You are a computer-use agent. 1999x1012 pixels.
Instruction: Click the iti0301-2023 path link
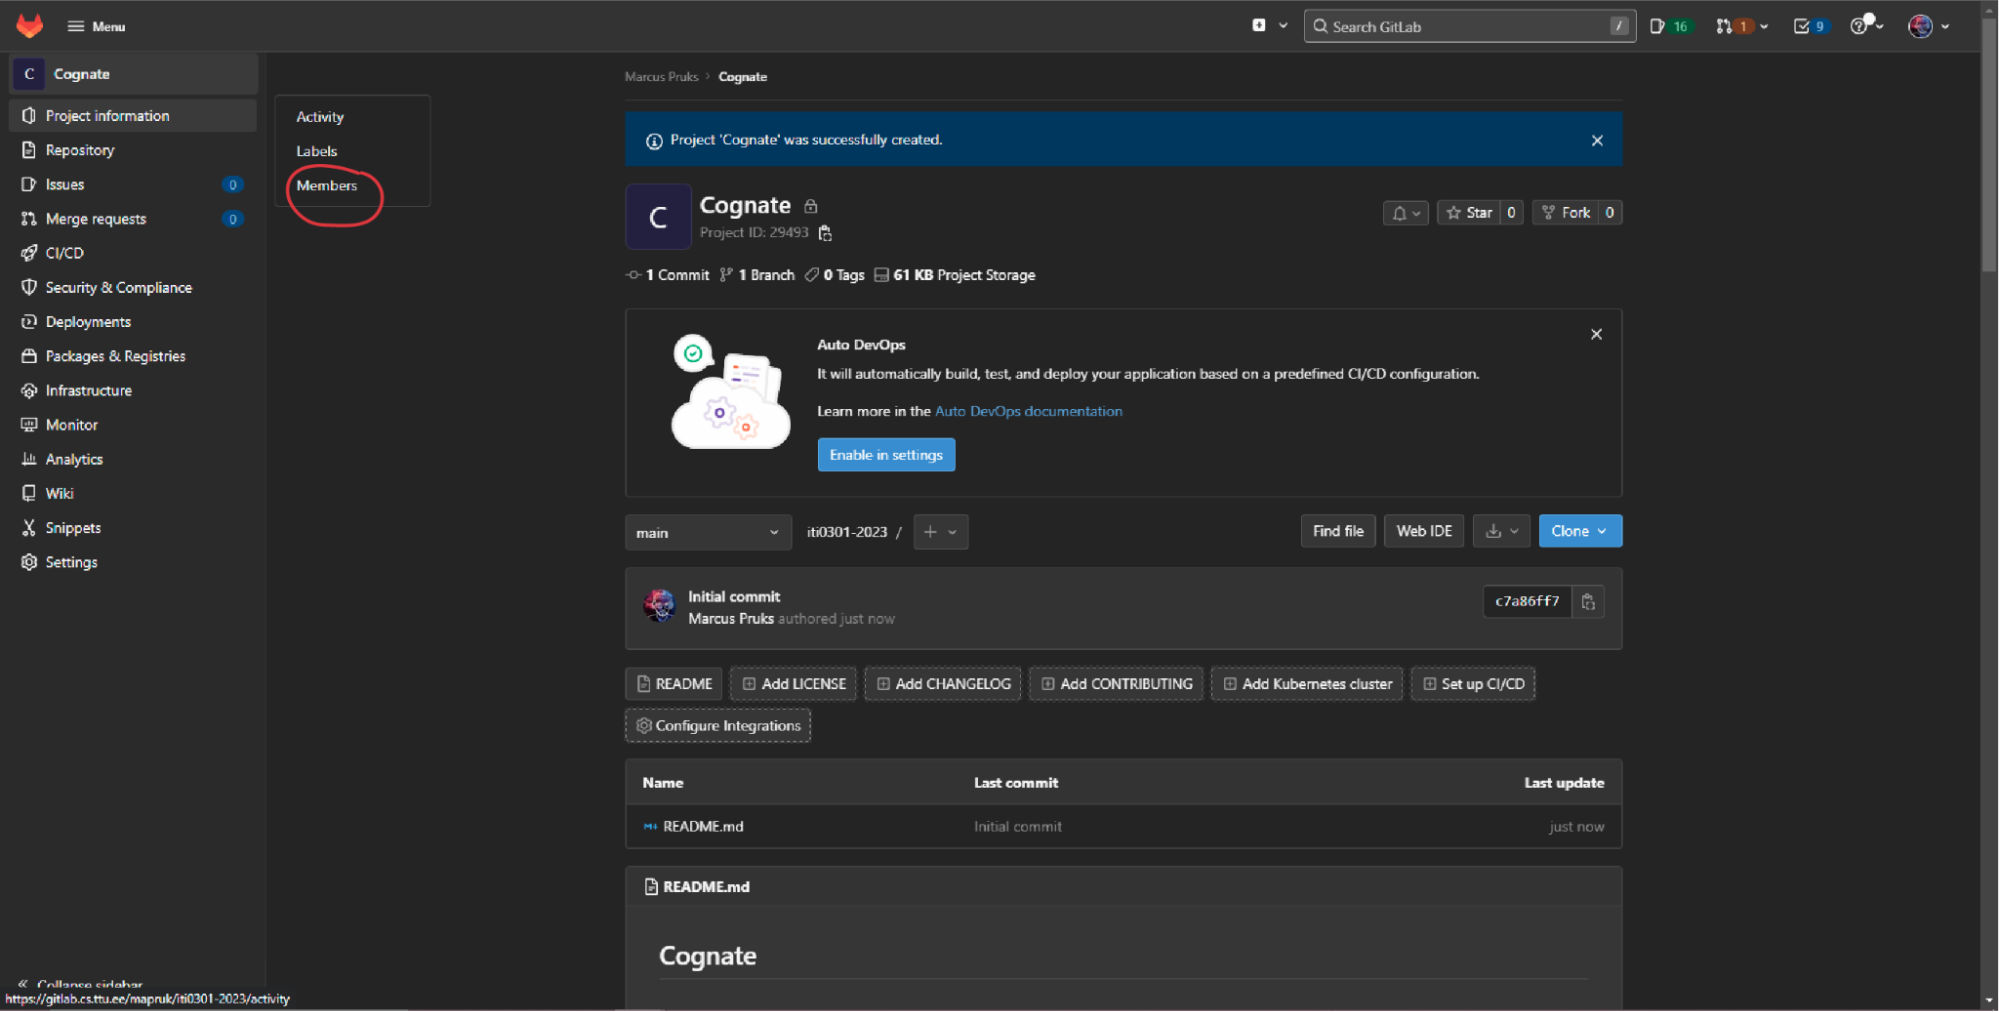pos(847,532)
